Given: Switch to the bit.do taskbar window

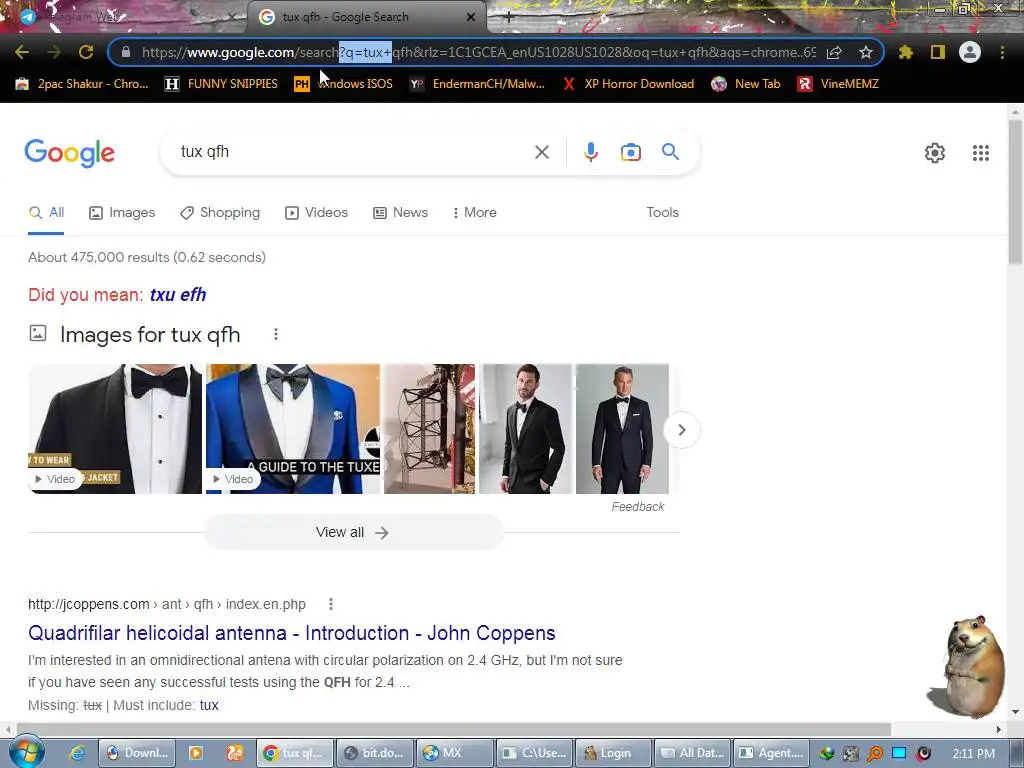Looking at the screenshot, I should click(375, 753).
